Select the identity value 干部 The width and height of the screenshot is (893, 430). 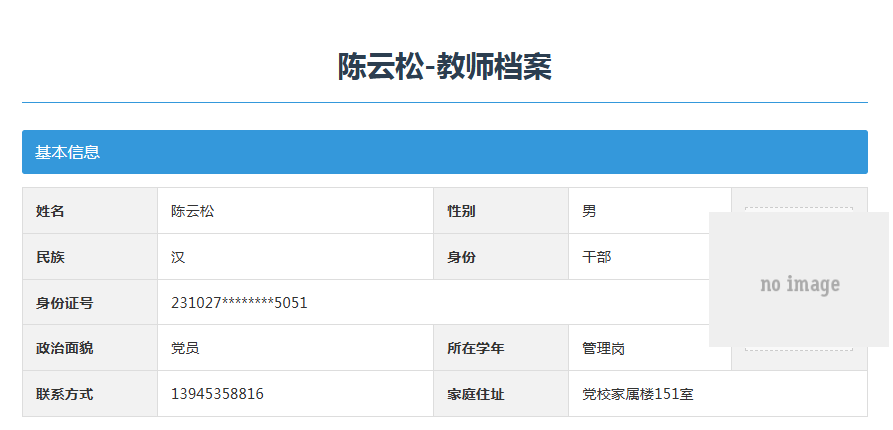[x=597, y=257]
